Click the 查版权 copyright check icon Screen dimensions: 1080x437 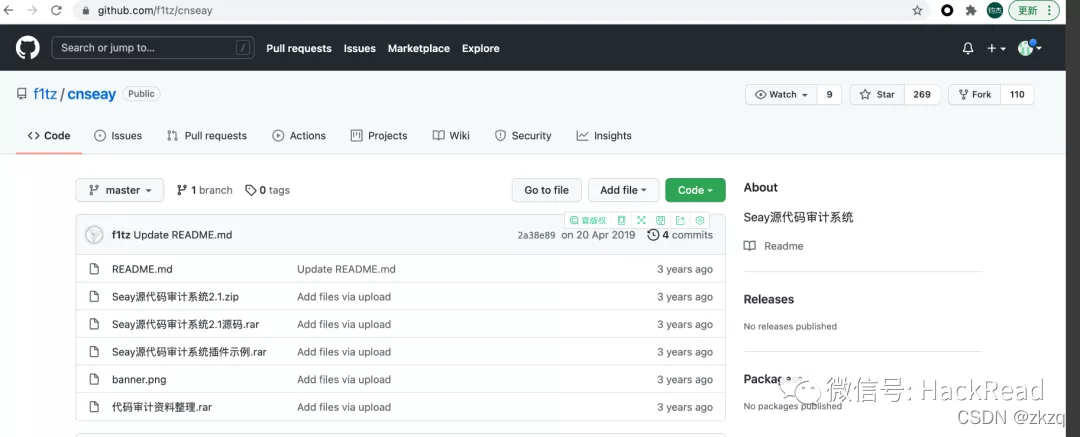588,221
